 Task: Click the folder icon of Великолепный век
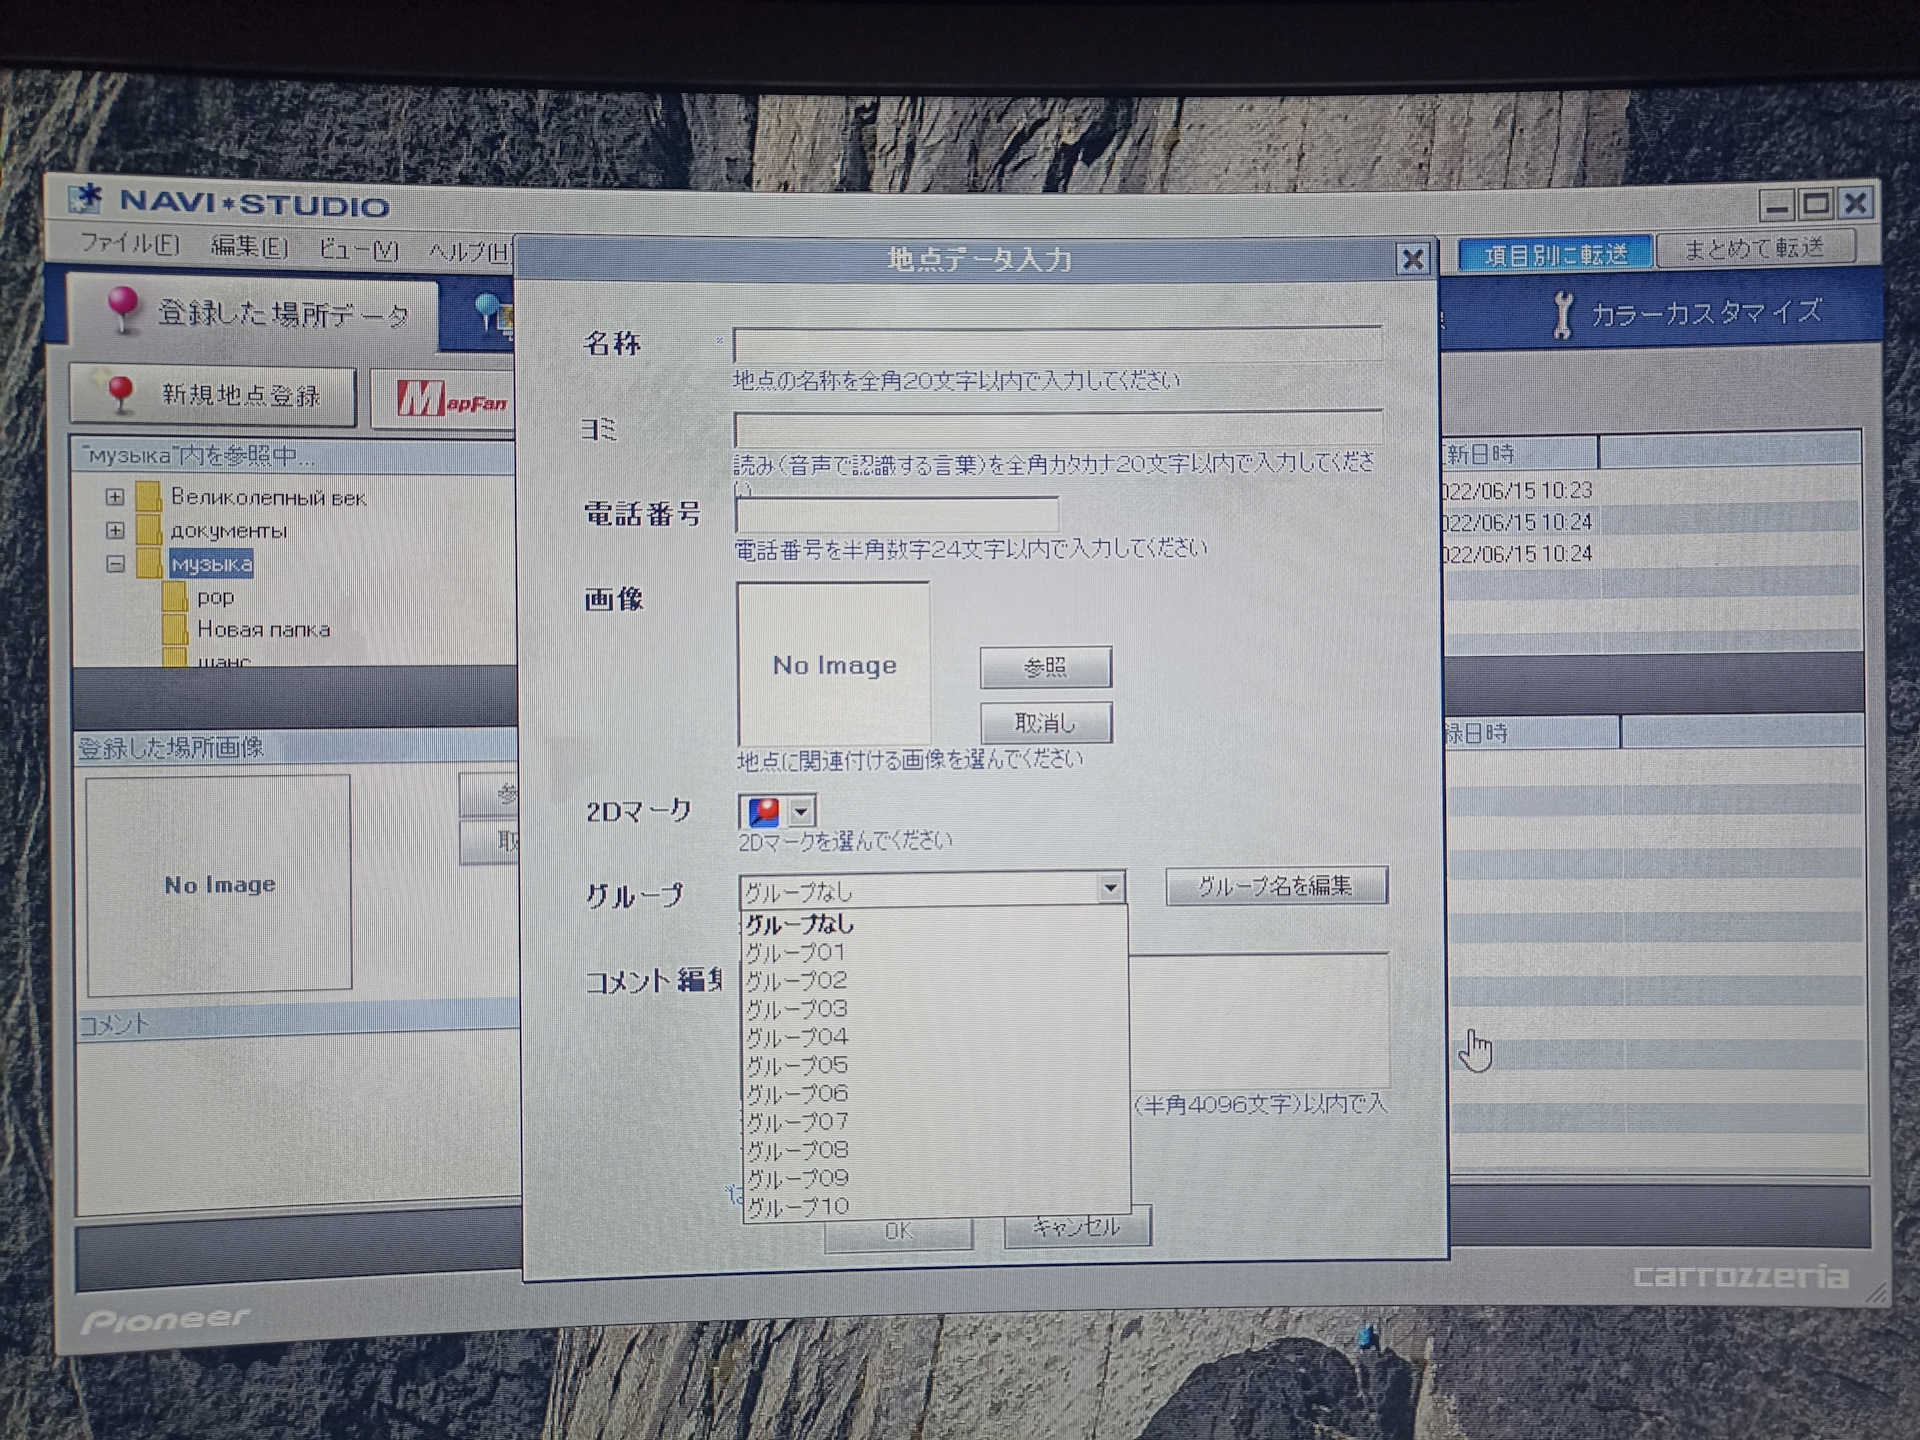tap(149, 496)
